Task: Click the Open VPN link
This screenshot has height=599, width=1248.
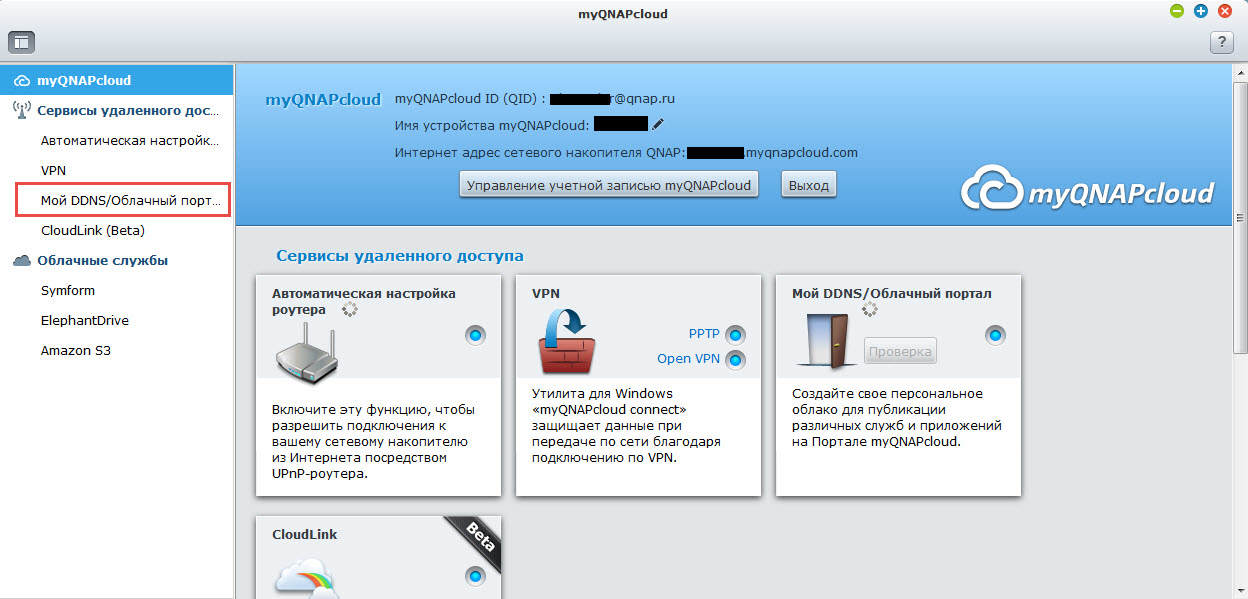Action: click(x=688, y=359)
